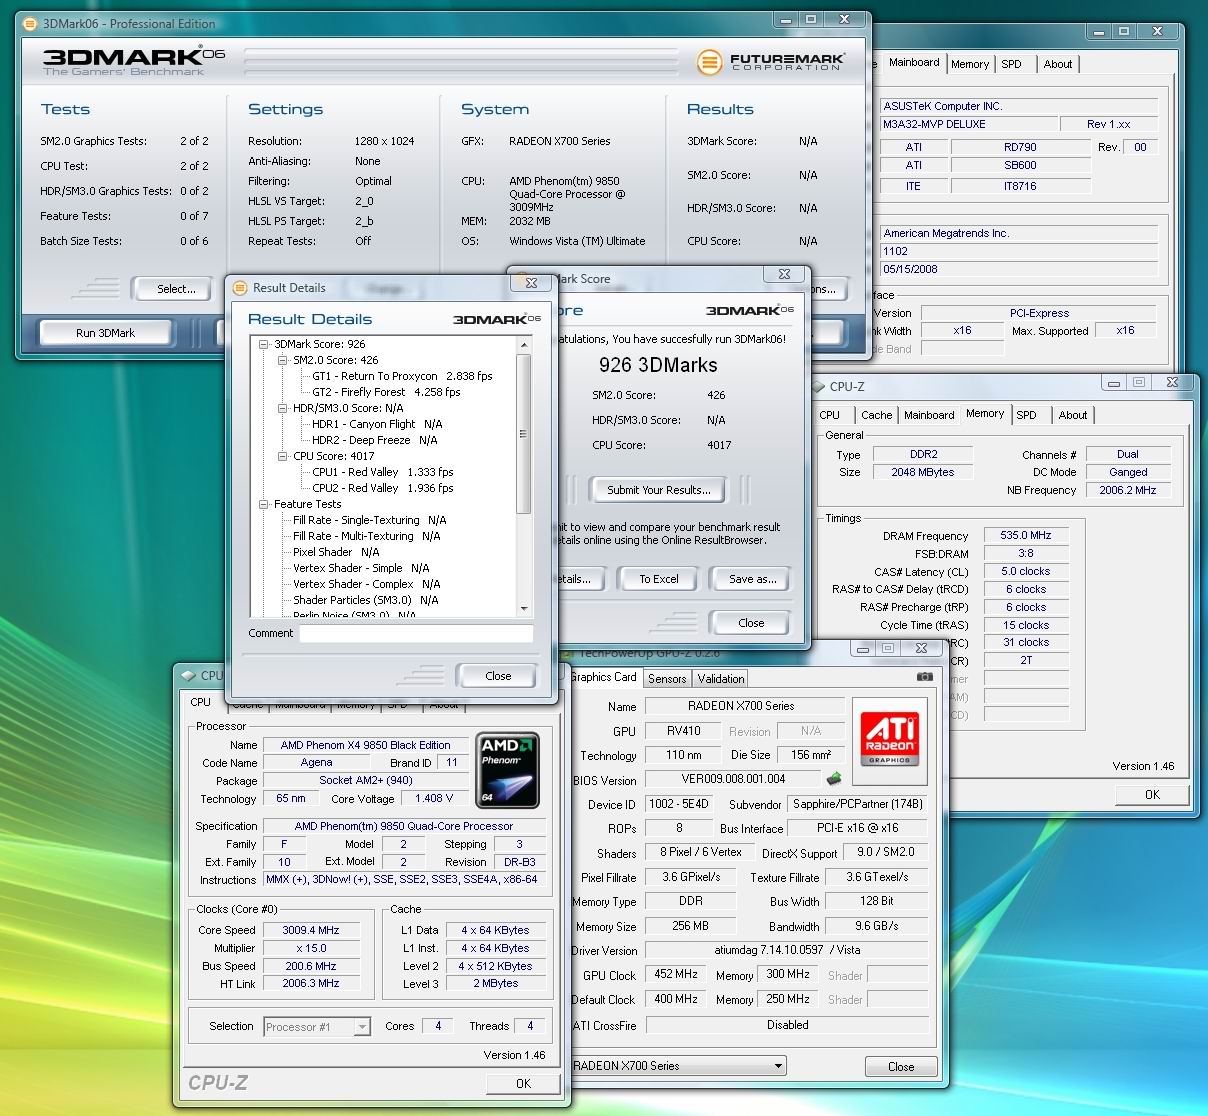Collapse the Feature Tests node
Screen dimensions: 1208x1116
click(x=264, y=504)
